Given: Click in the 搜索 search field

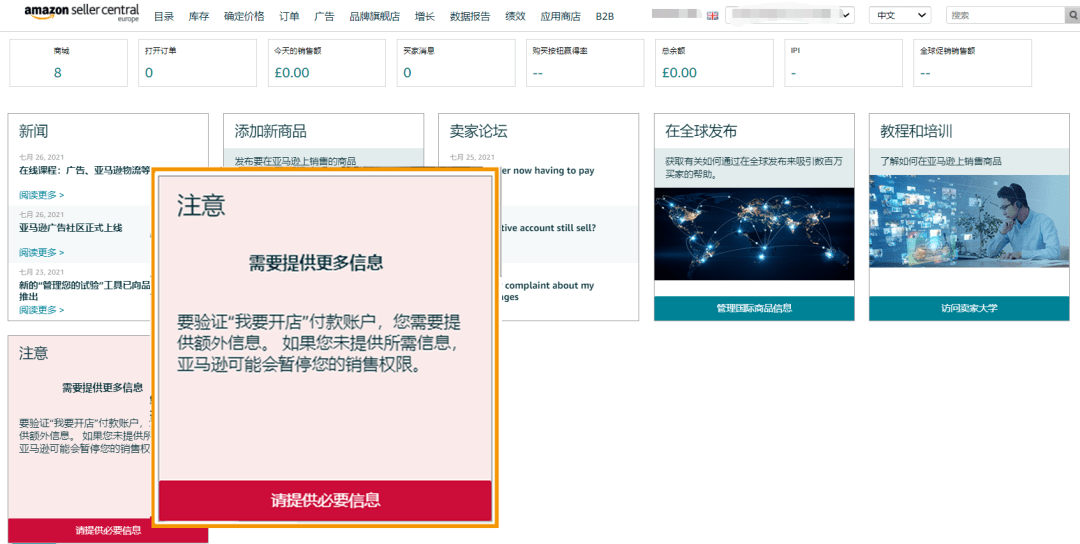Looking at the screenshot, I should point(1003,16).
